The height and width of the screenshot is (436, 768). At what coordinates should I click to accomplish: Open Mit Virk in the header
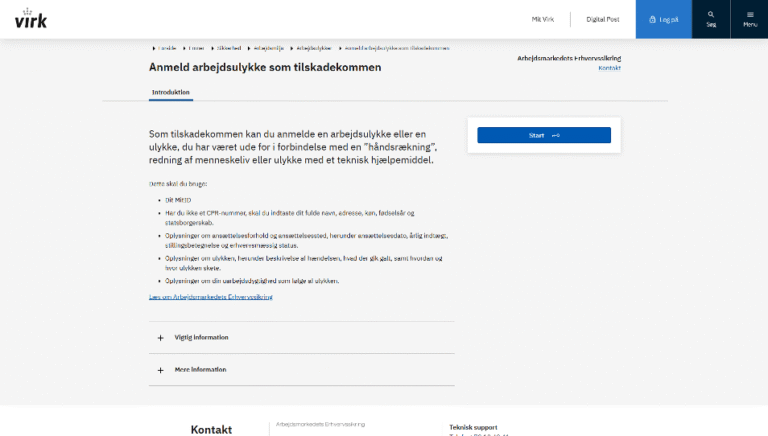542,19
